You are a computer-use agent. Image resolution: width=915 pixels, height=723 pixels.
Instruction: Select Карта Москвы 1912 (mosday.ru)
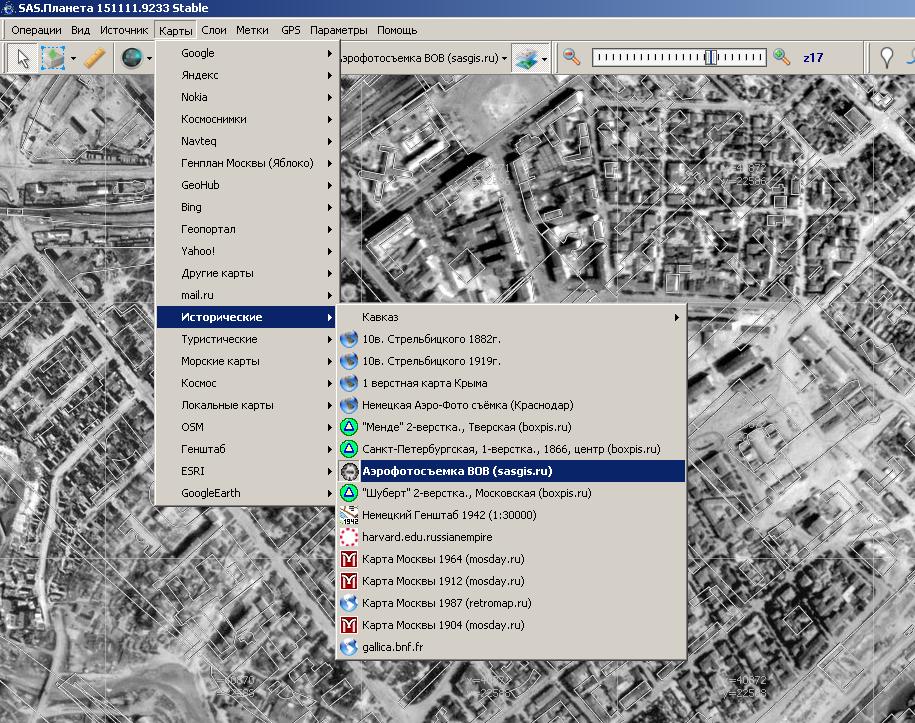pyautogui.click(x=511, y=581)
